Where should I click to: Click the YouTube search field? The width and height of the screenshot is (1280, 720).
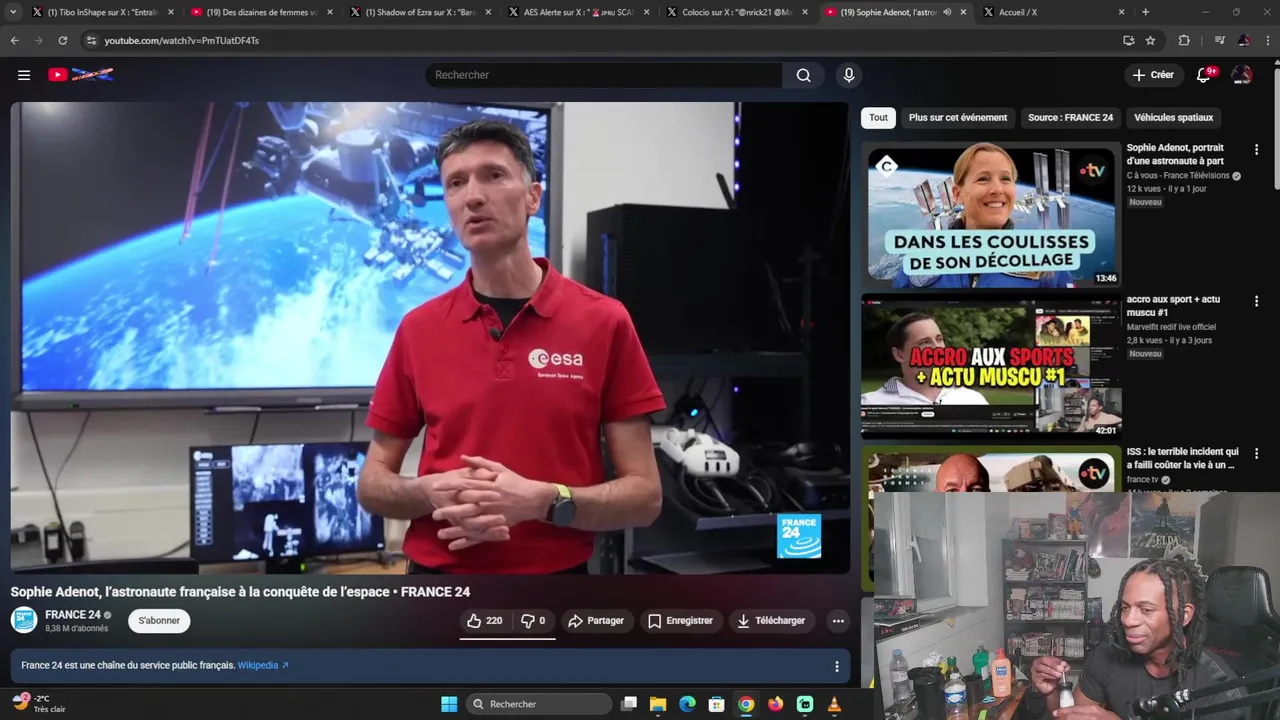point(604,75)
